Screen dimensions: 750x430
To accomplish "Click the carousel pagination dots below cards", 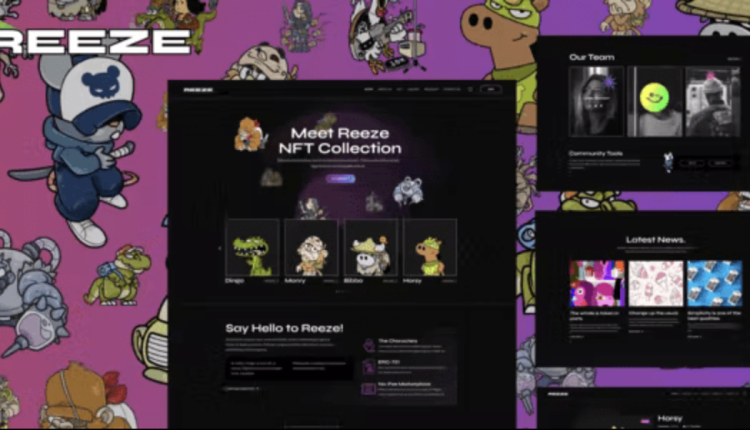I will (x=340, y=291).
